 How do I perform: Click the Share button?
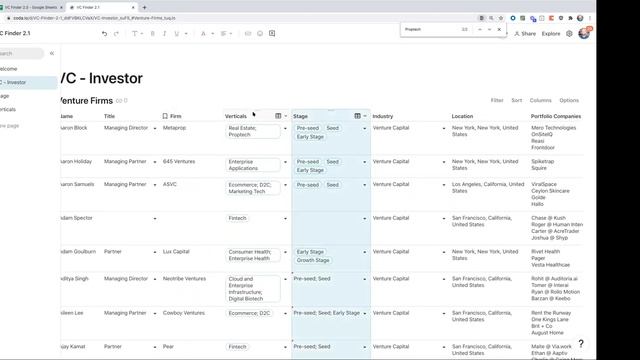(525, 34)
